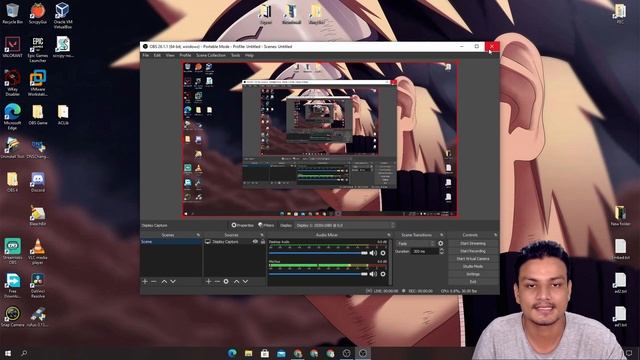Select the BleachBit desktop shortcut

point(38,216)
